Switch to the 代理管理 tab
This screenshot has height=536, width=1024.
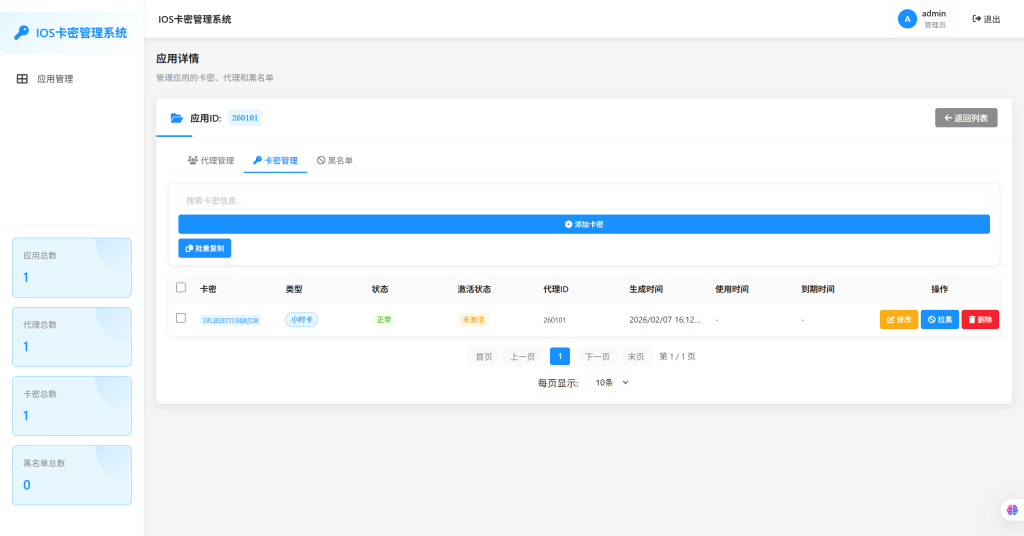coord(211,160)
